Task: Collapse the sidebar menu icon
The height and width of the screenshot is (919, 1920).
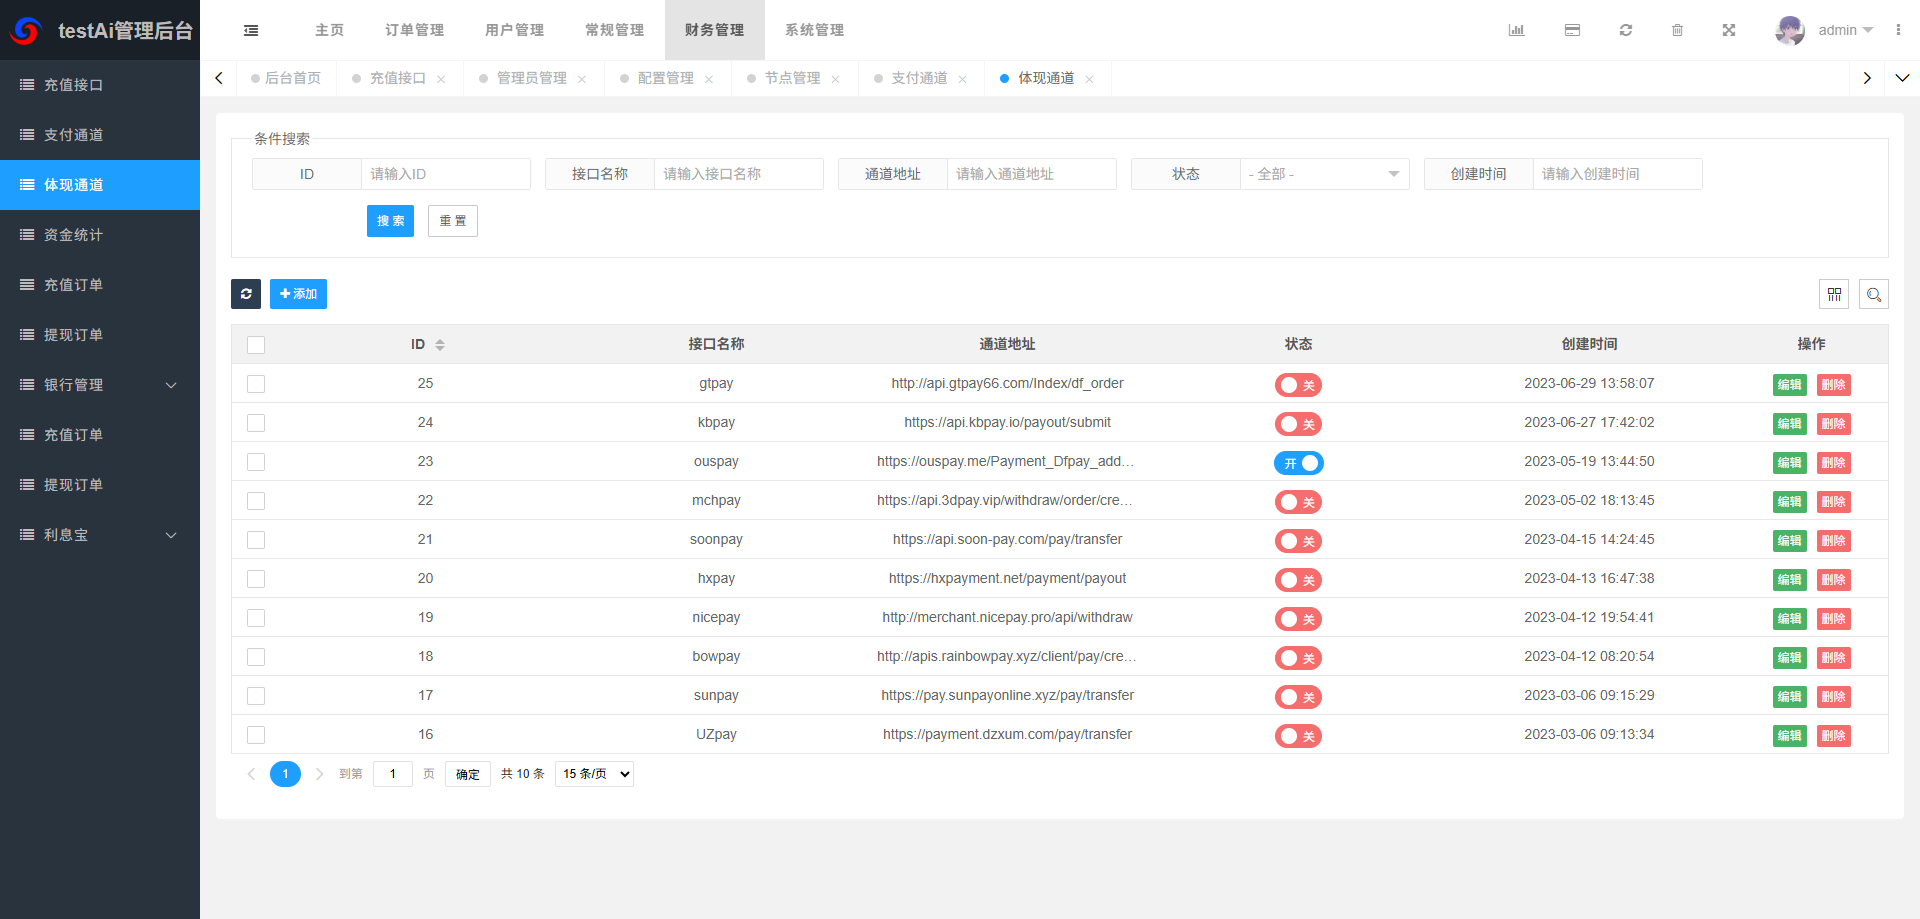Action: [250, 30]
